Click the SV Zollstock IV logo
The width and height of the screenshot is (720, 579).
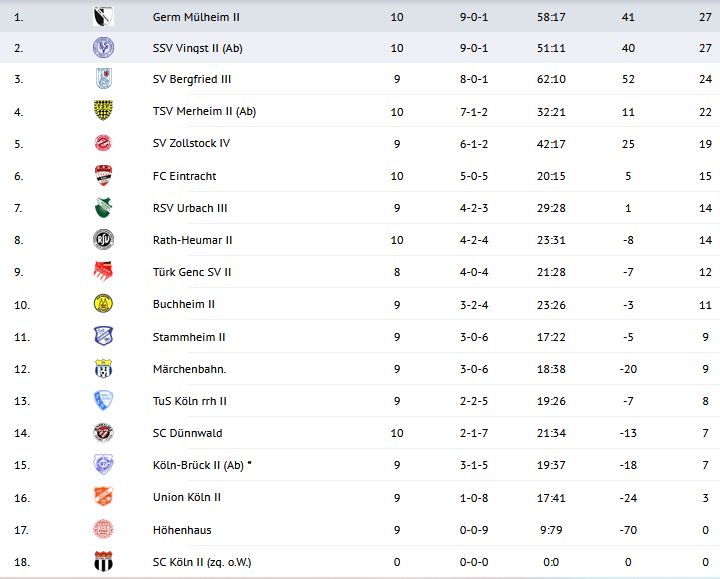pyautogui.click(x=103, y=143)
